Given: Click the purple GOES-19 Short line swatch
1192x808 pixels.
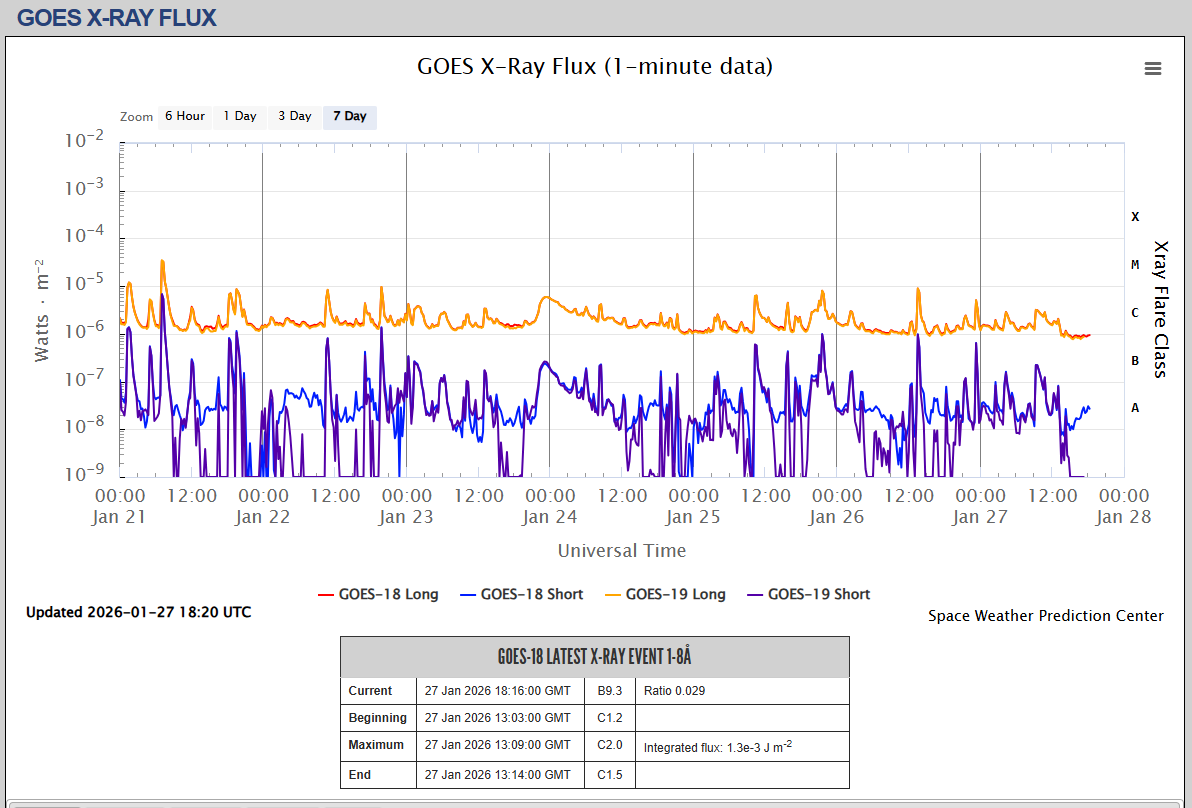Looking at the screenshot, I should pos(755,595).
